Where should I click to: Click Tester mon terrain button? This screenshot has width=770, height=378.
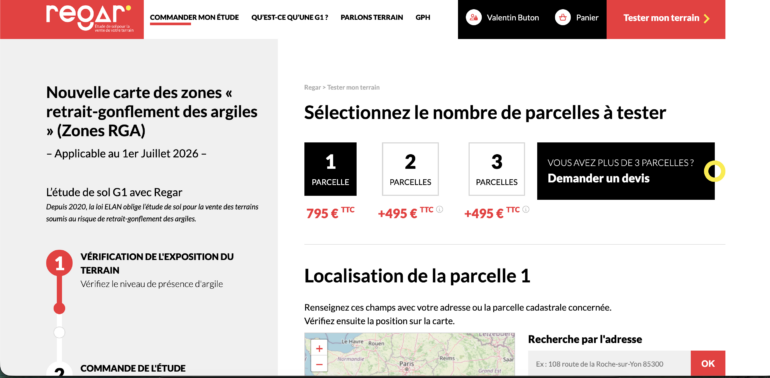[666, 19]
